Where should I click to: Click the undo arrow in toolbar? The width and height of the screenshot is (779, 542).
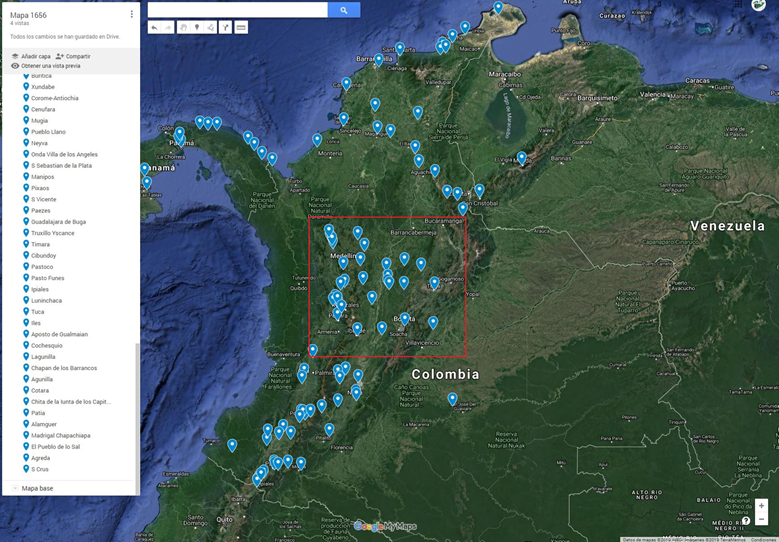coord(155,27)
